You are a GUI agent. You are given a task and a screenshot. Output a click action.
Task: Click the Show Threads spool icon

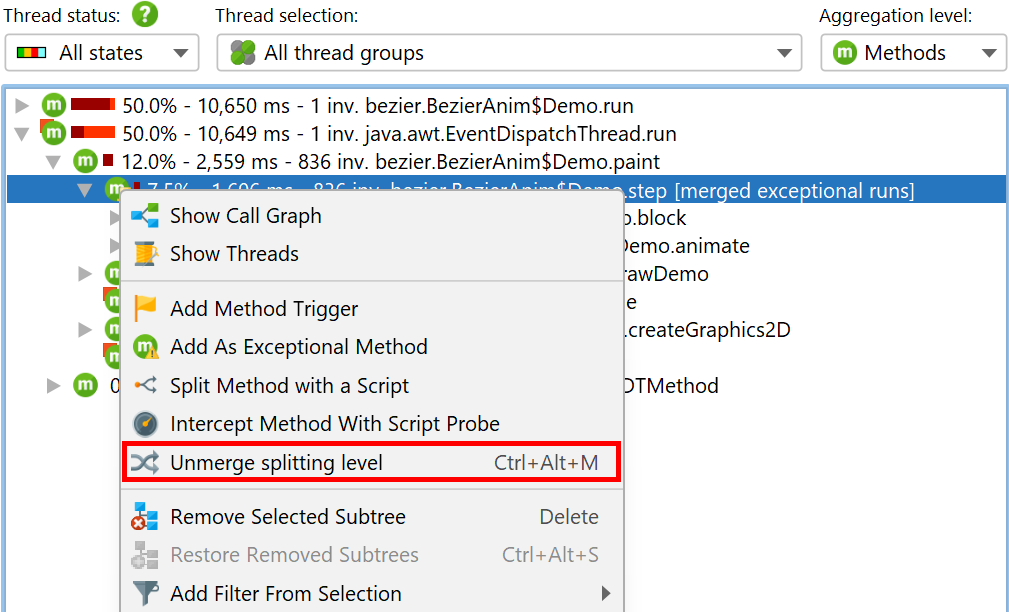pyautogui.click(x=145, y=254)
